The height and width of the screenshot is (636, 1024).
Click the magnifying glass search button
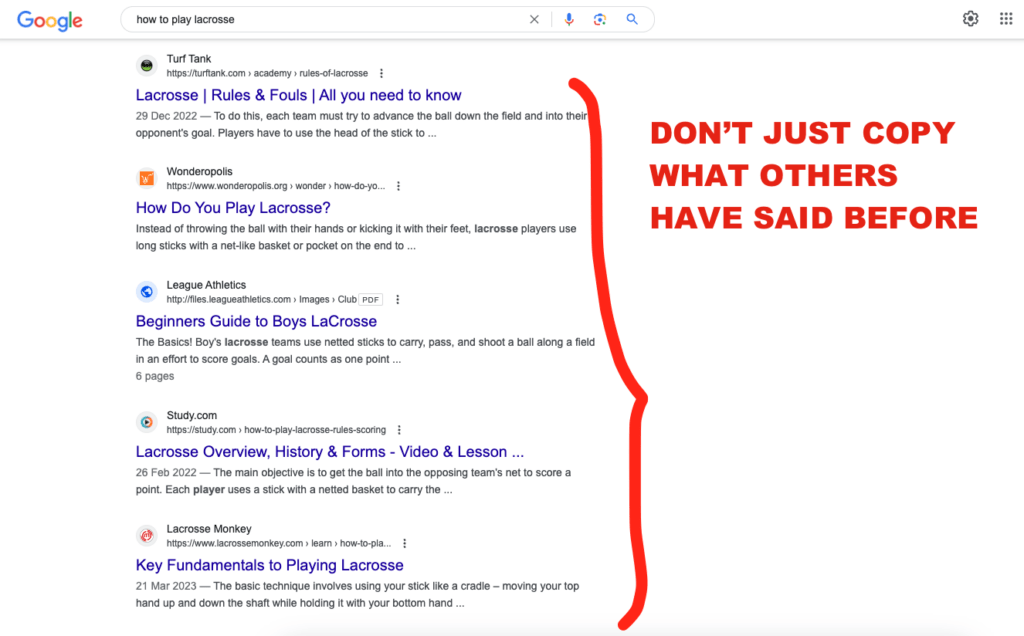point(632,20)
